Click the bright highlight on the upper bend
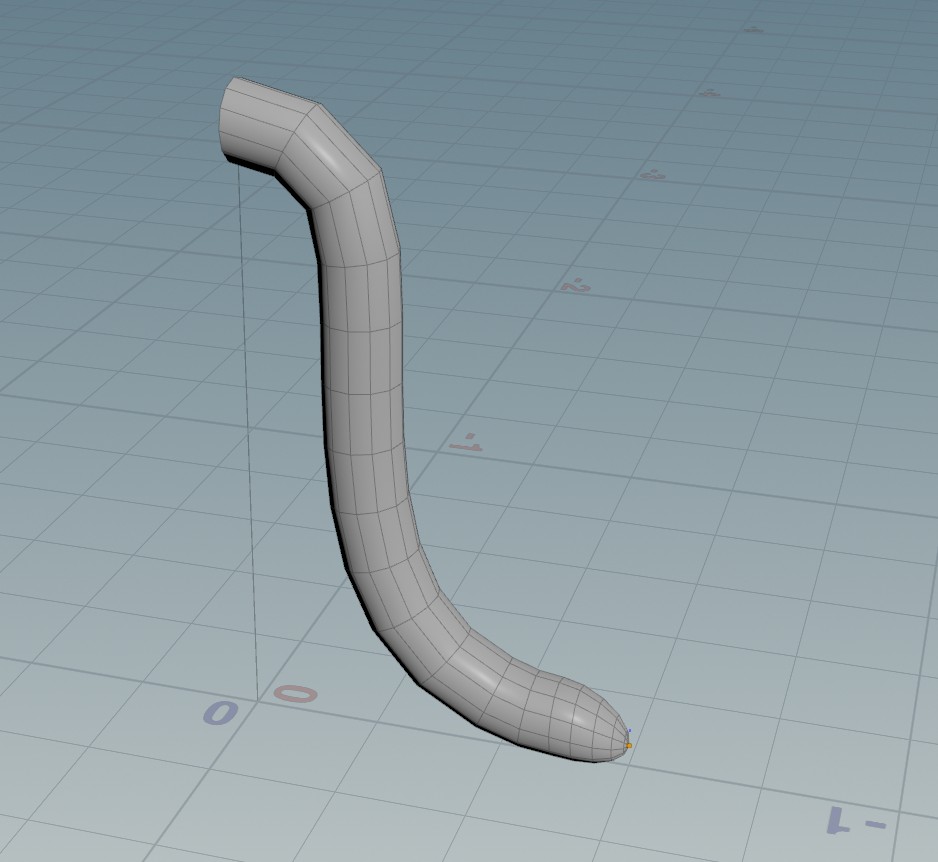 (x=325, y=150)
